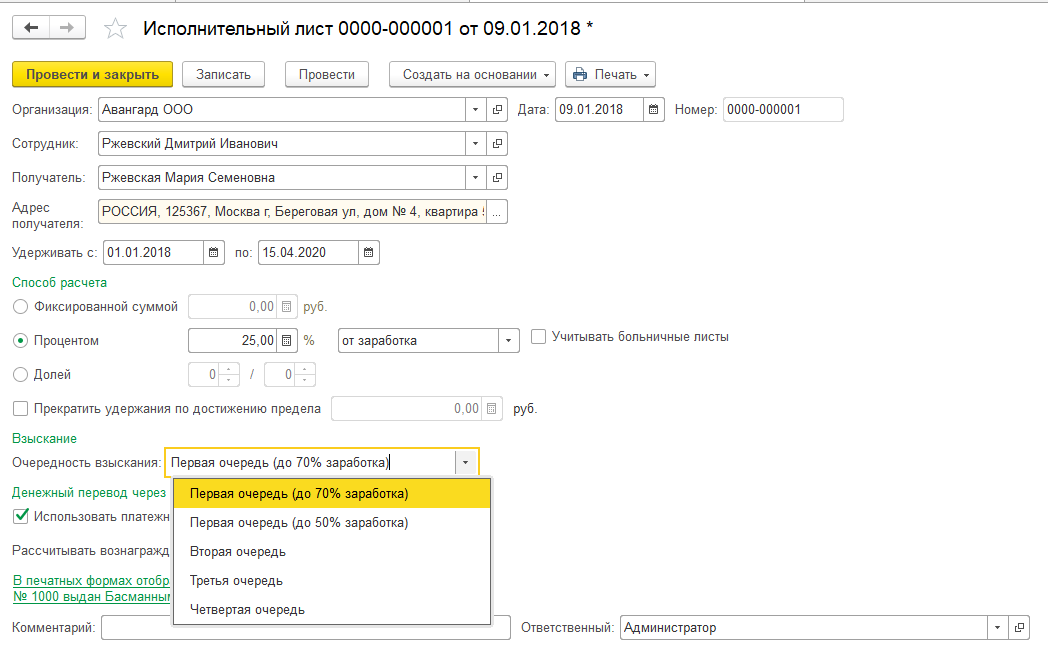Enable Учитывать больничные листы checkbox
Viewport: 1048px width, 646px height.
click(538, 337)
